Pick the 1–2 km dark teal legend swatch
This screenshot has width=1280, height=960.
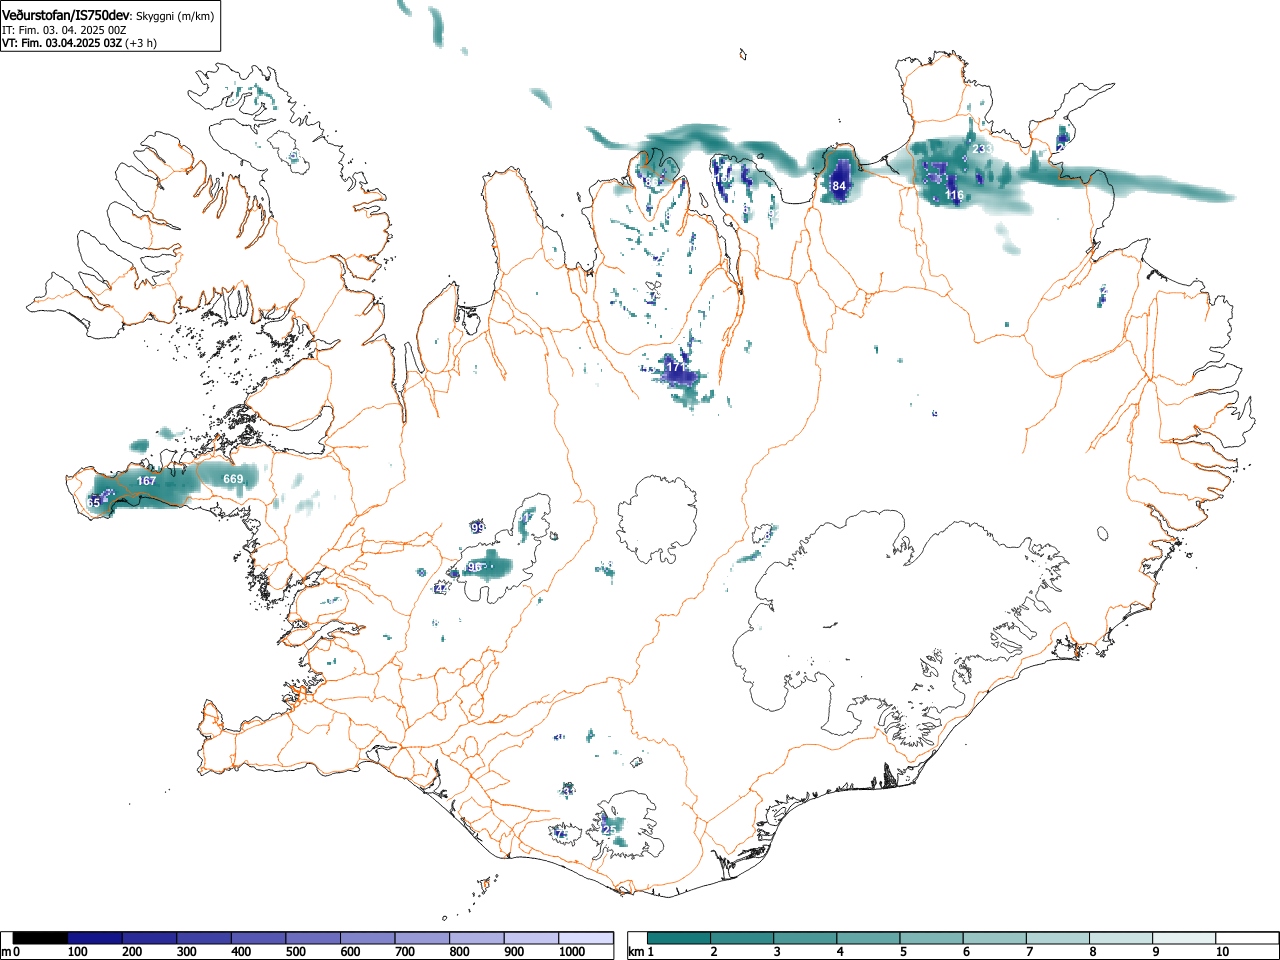pos(680,938)
